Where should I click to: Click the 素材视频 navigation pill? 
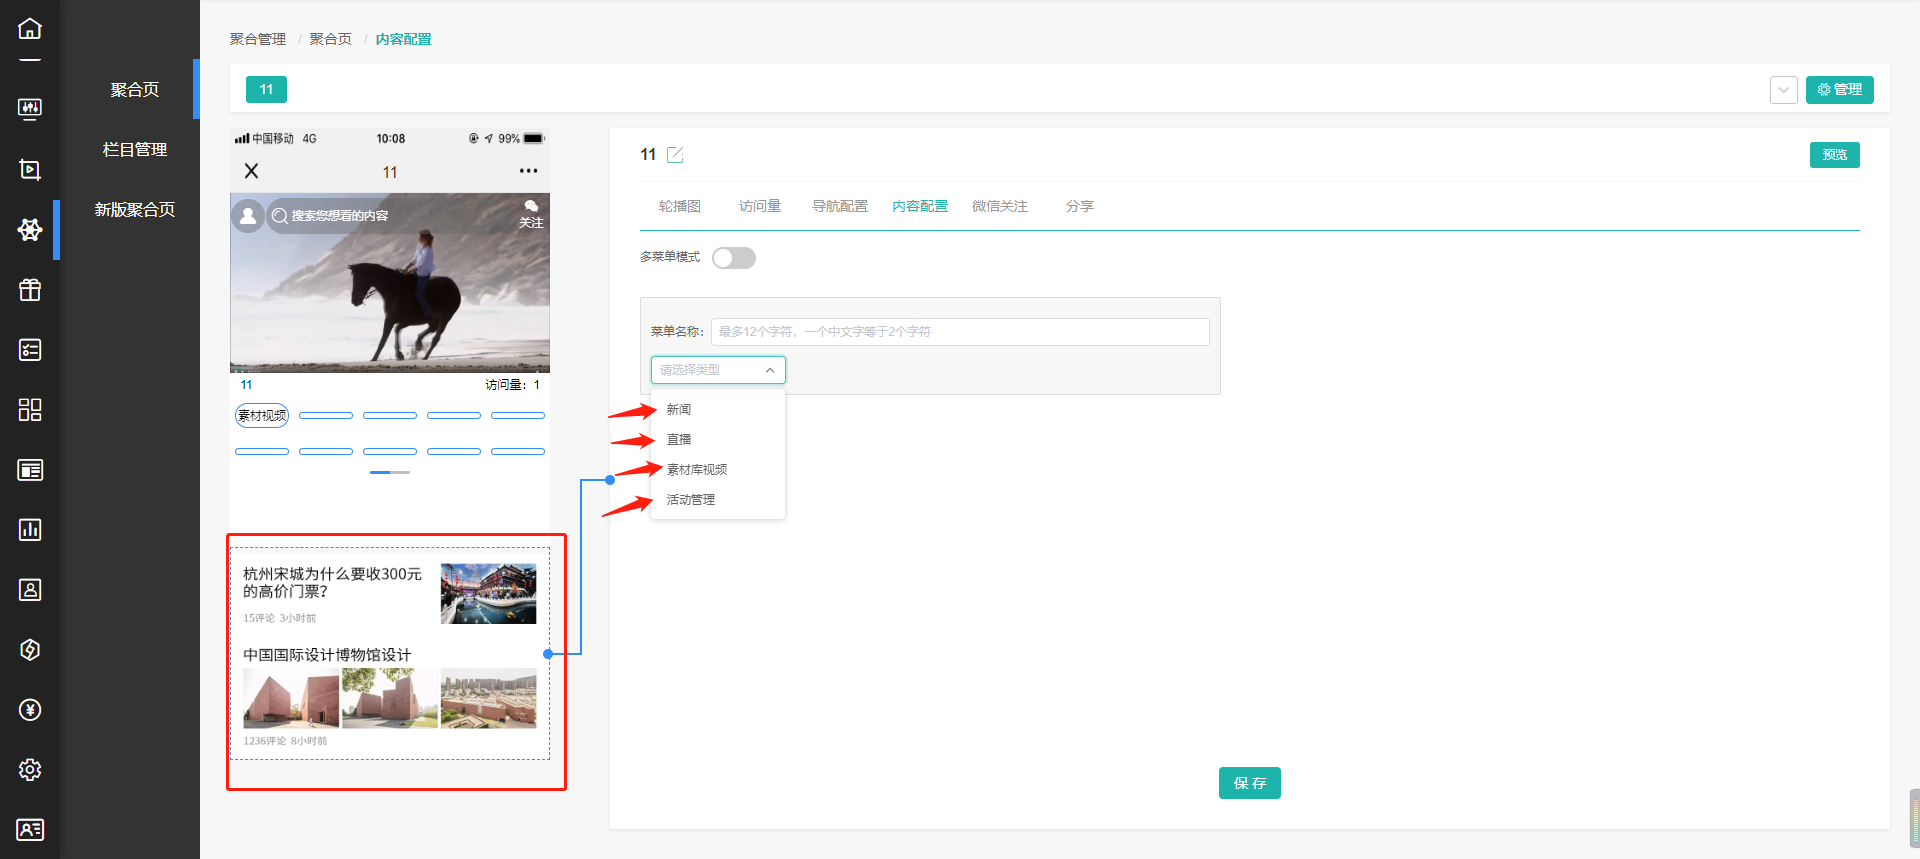click(x=262, y=415)
